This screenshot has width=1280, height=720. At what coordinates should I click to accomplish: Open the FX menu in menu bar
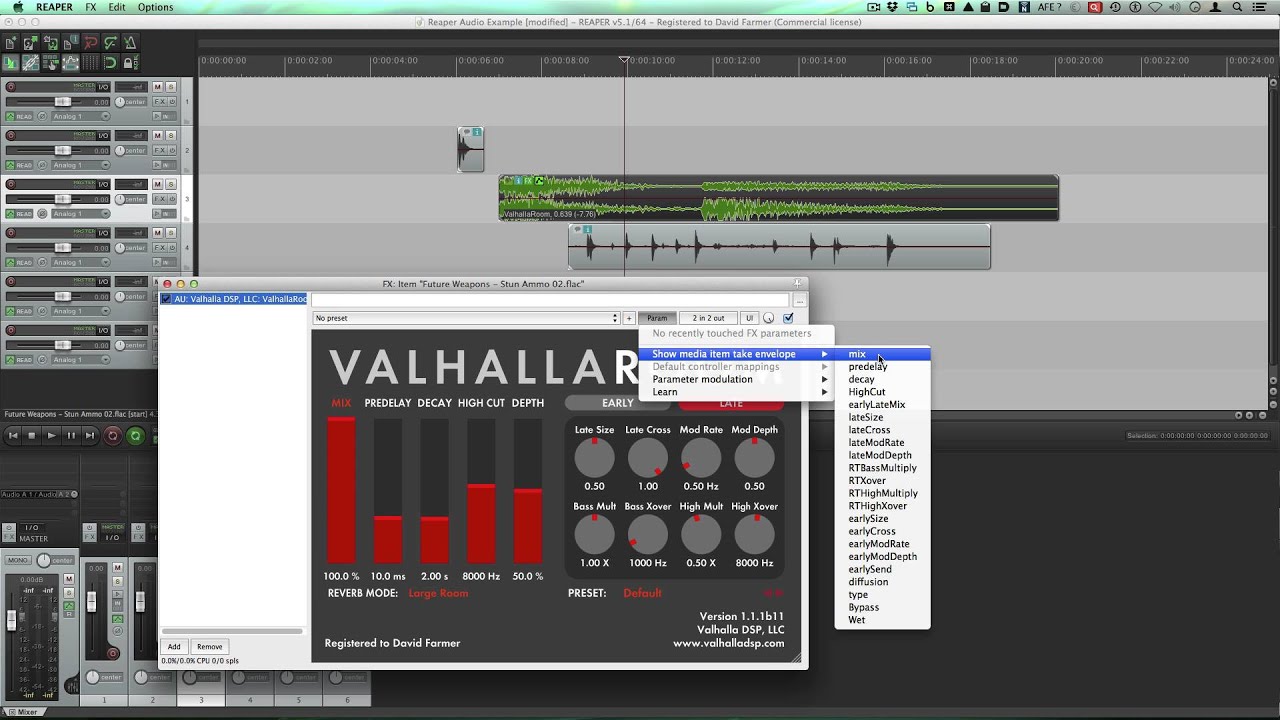coord(91,7)
